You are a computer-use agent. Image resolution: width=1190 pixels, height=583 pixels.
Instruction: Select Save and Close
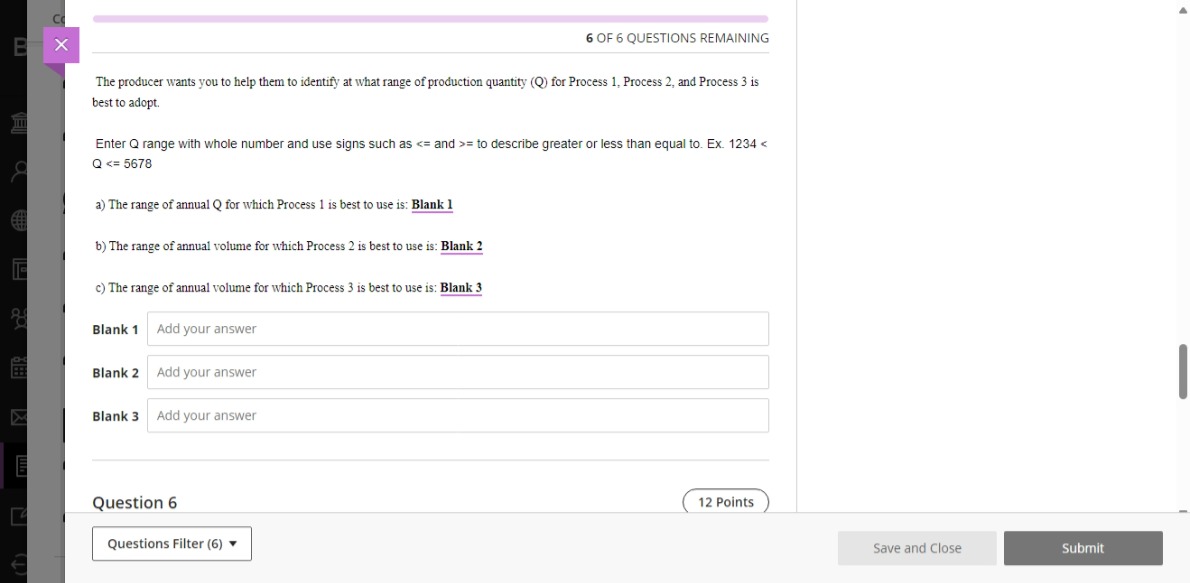tap(916, 548)
